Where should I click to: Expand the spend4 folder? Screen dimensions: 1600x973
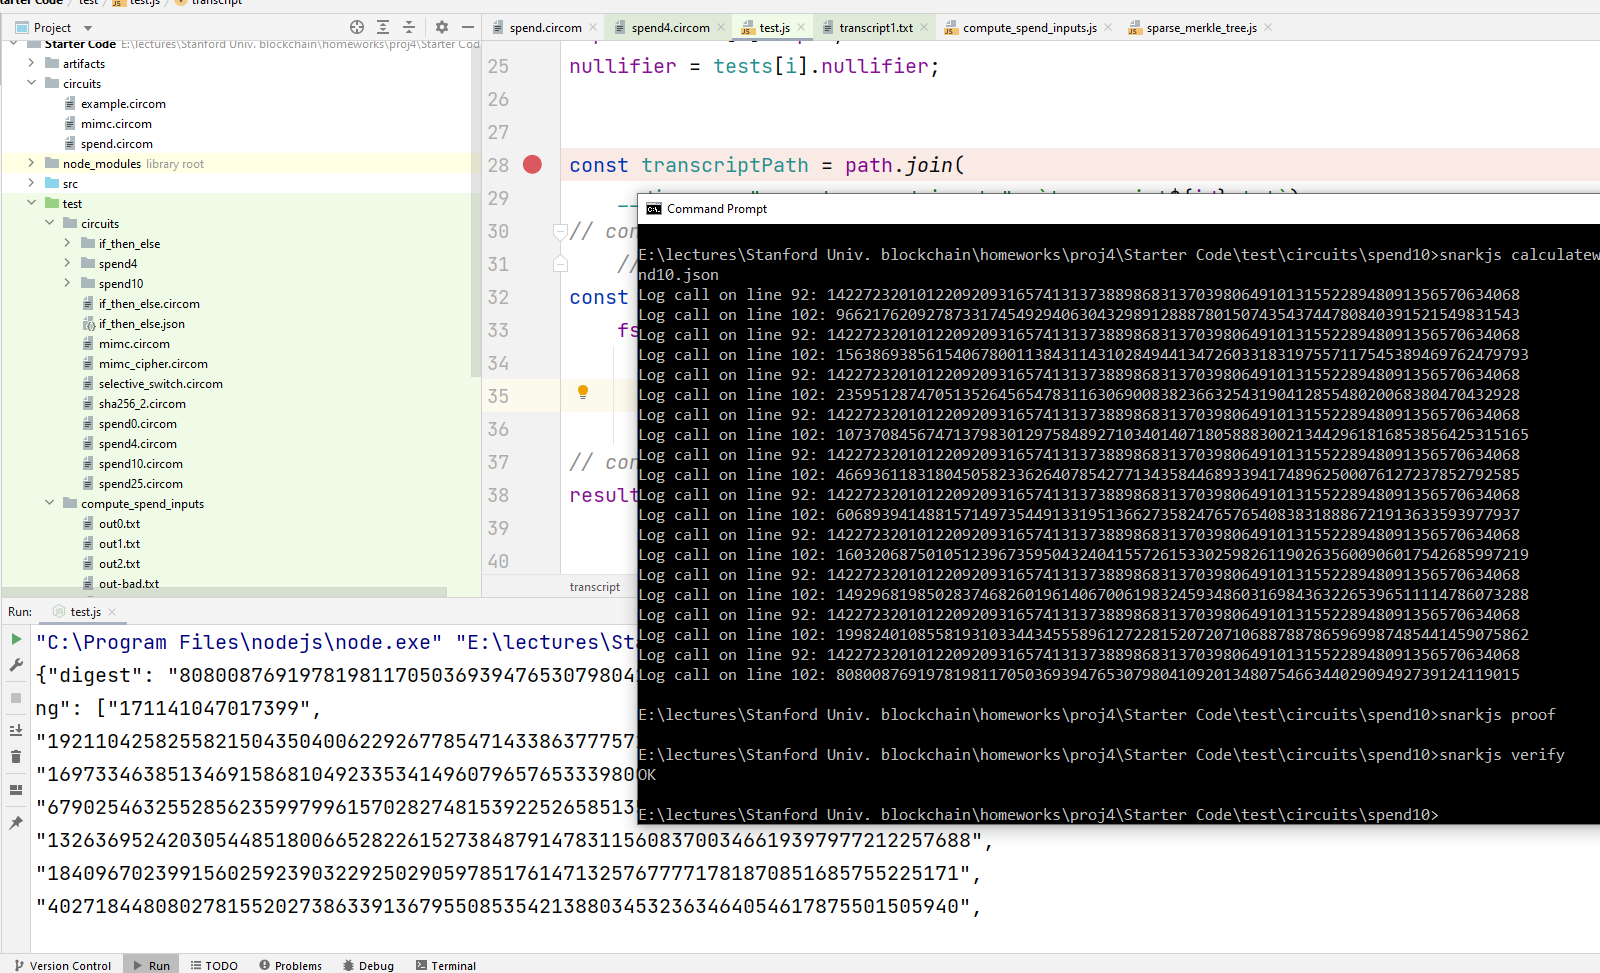click(x=67, y=263)
